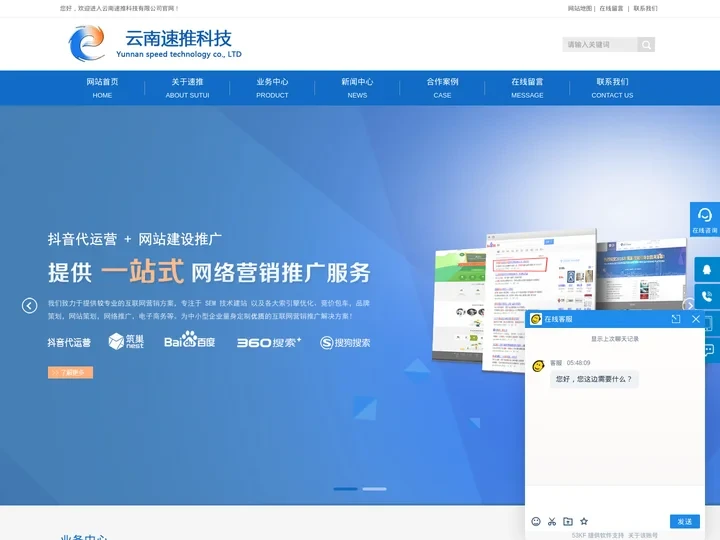Click the 筑巢 nest logo in banner
The height and width of the screenshot is (540, 720).
tap(126, 341)
